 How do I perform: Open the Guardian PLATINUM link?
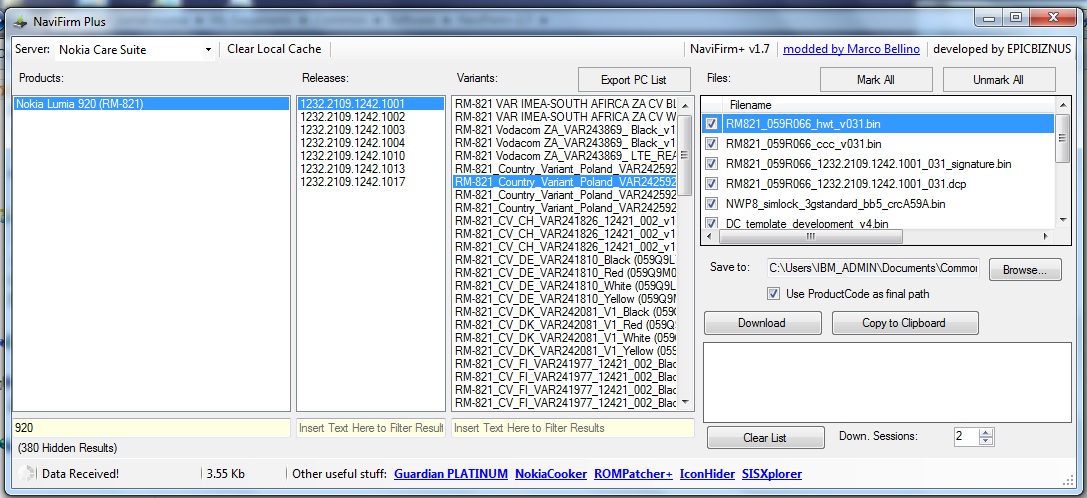point(451,474)
